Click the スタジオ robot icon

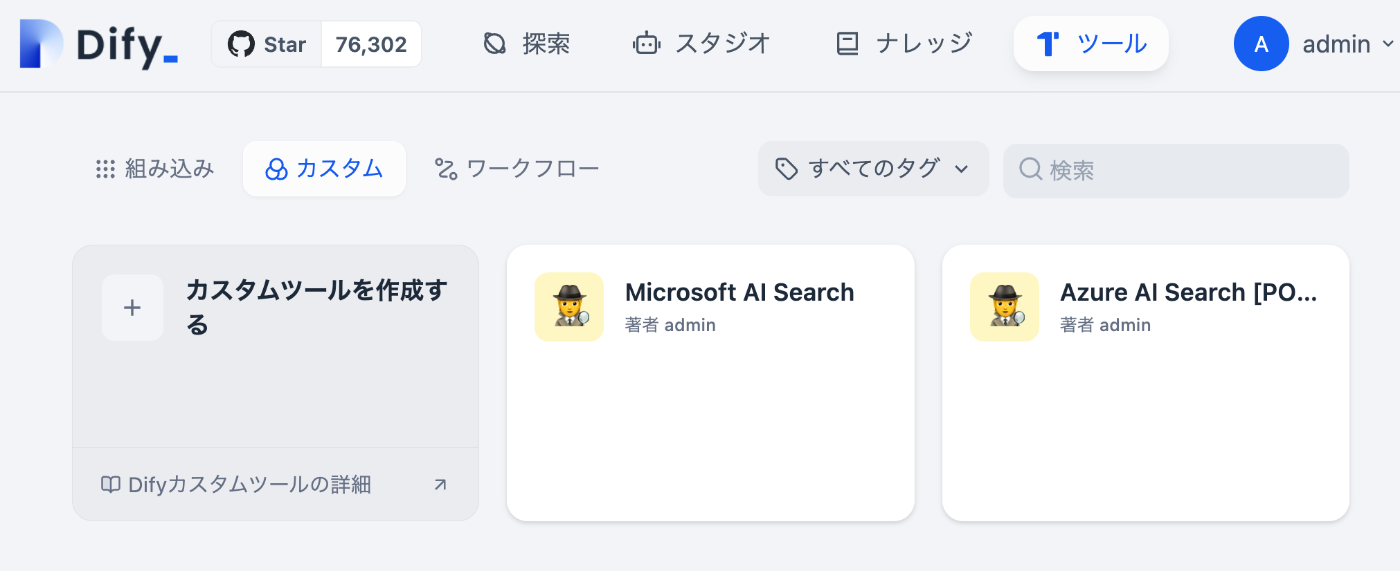click(x=647, y=44)
